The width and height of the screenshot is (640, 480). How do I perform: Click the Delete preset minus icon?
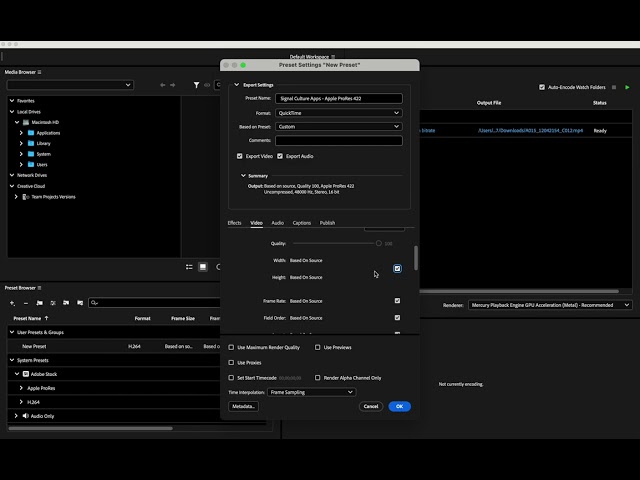point(26,303)
